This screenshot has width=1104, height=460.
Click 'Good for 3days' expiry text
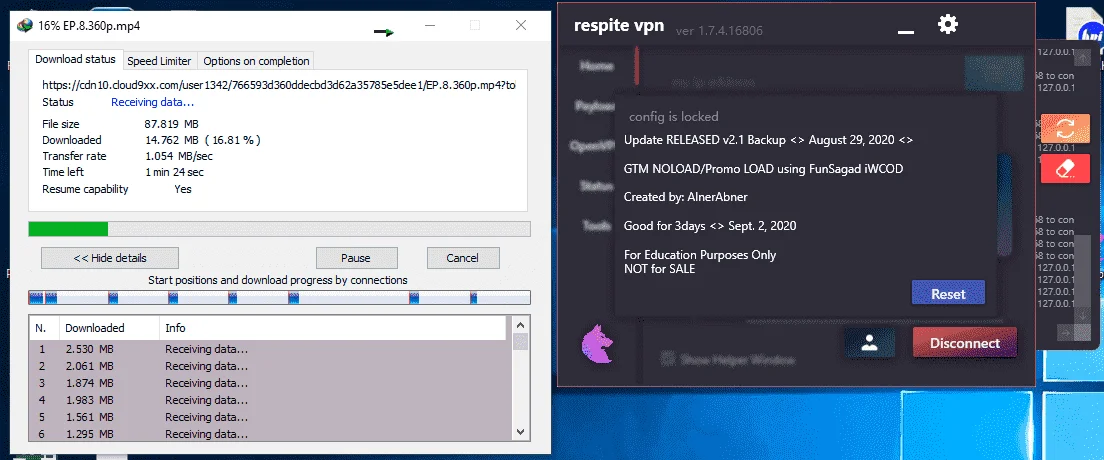coord(710,226)
